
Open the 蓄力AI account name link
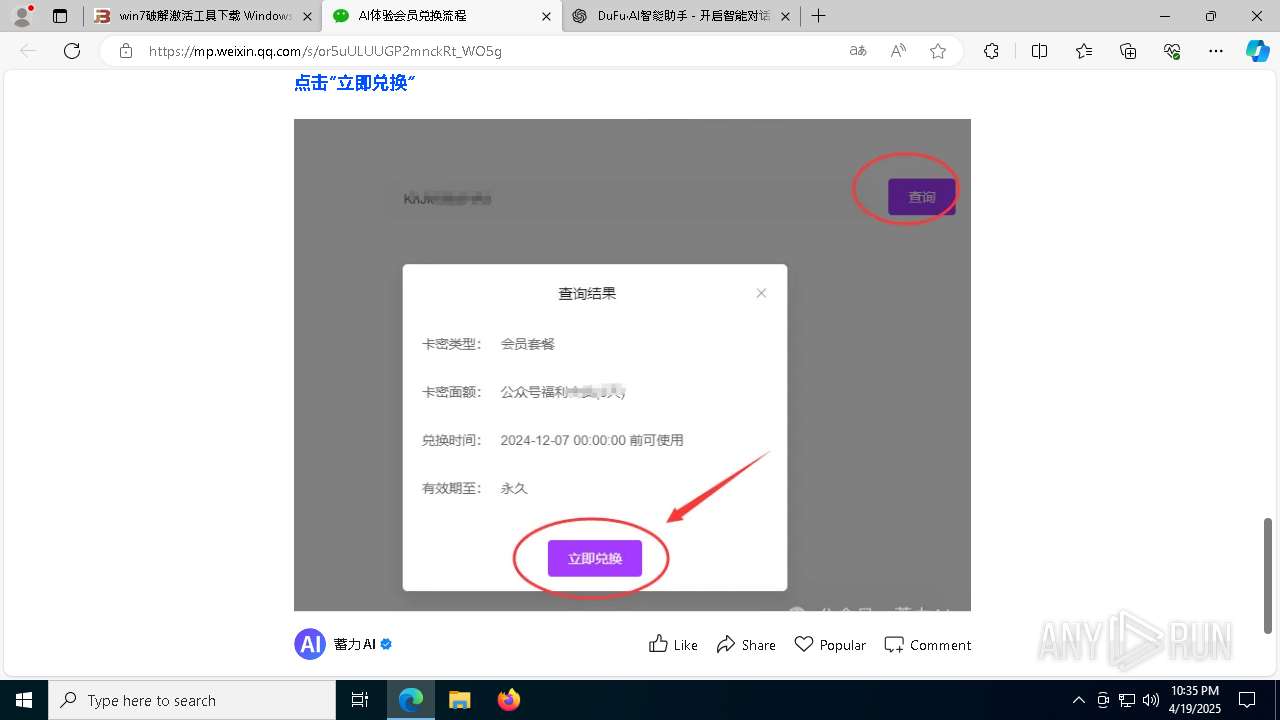click(354, 645)
